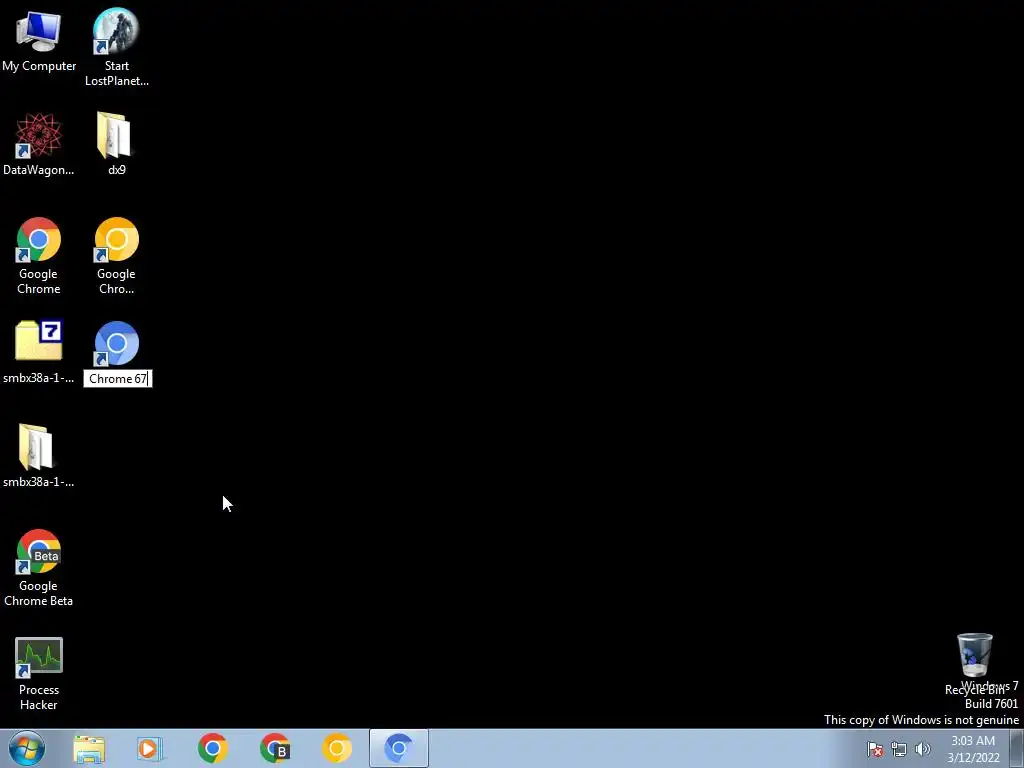Select the blue Chromium shortcut icon on the desktop
Image resolution: width=1024 pixels, height=768 pixels.
116,344
